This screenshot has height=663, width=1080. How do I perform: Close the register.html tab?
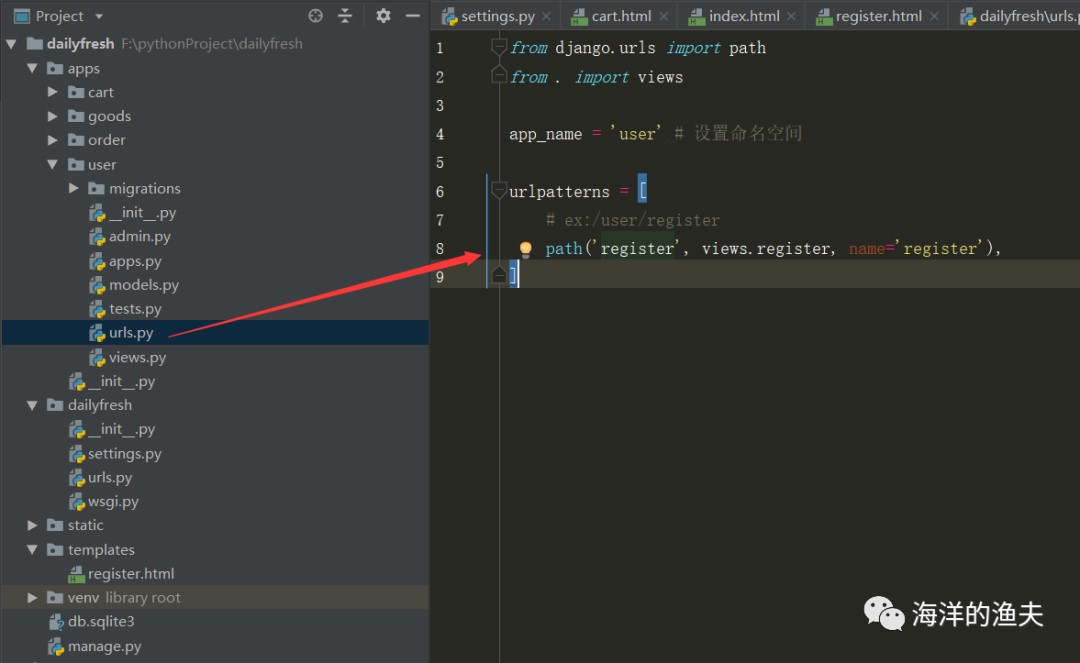click(x=934, y=16)
